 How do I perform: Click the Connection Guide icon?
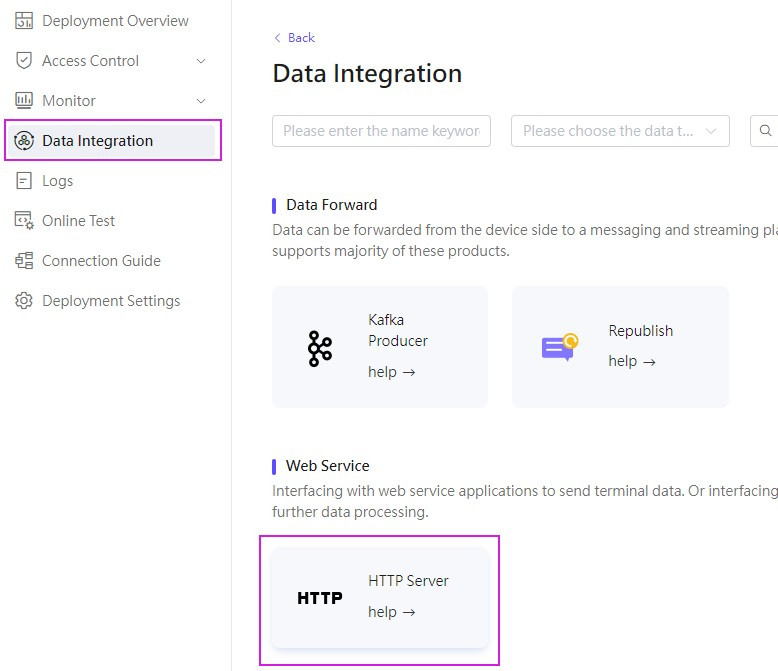tap(24, 261)
